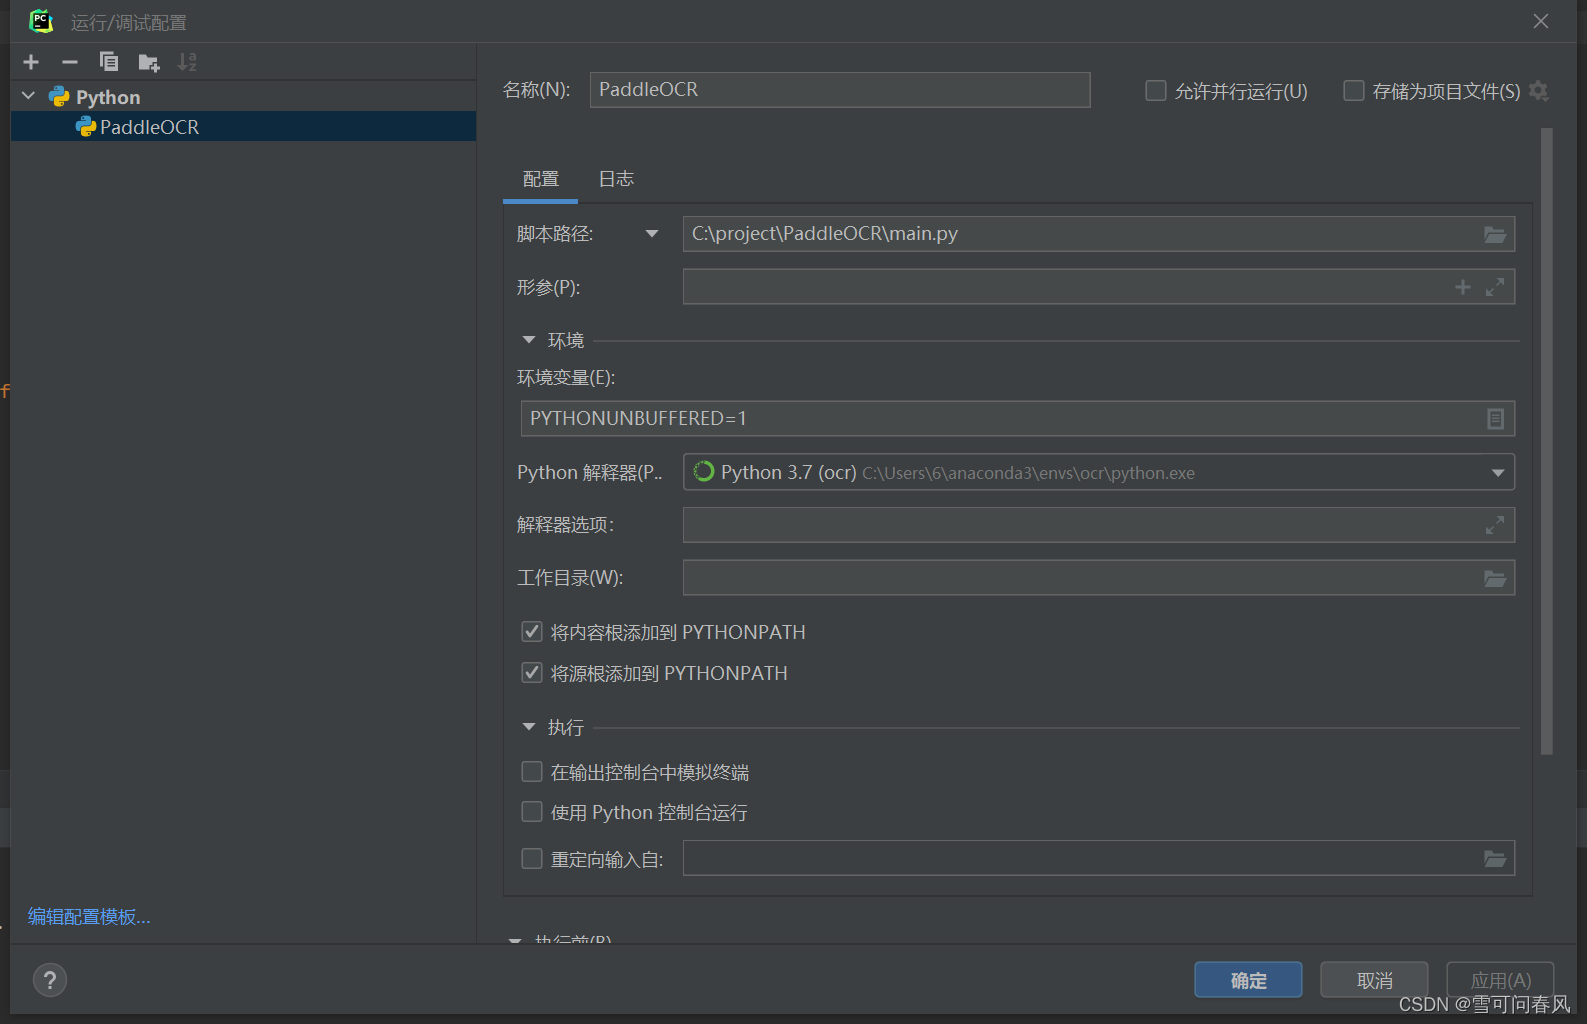Switch to the 日志 tab
The height and width of the screenshot is (1024, 1587).
[x=616, y=179]
